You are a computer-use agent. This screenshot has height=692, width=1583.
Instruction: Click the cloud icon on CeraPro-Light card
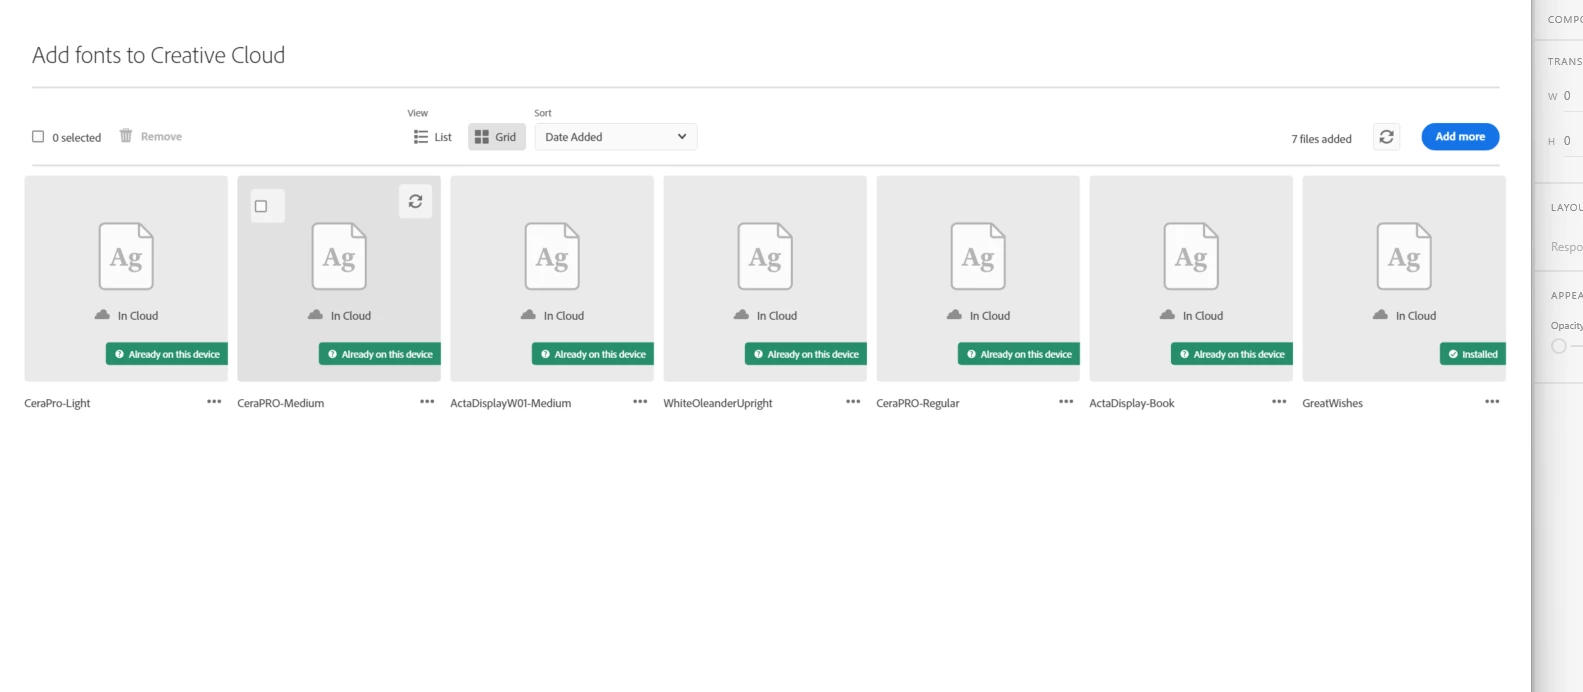pos(102,315)
